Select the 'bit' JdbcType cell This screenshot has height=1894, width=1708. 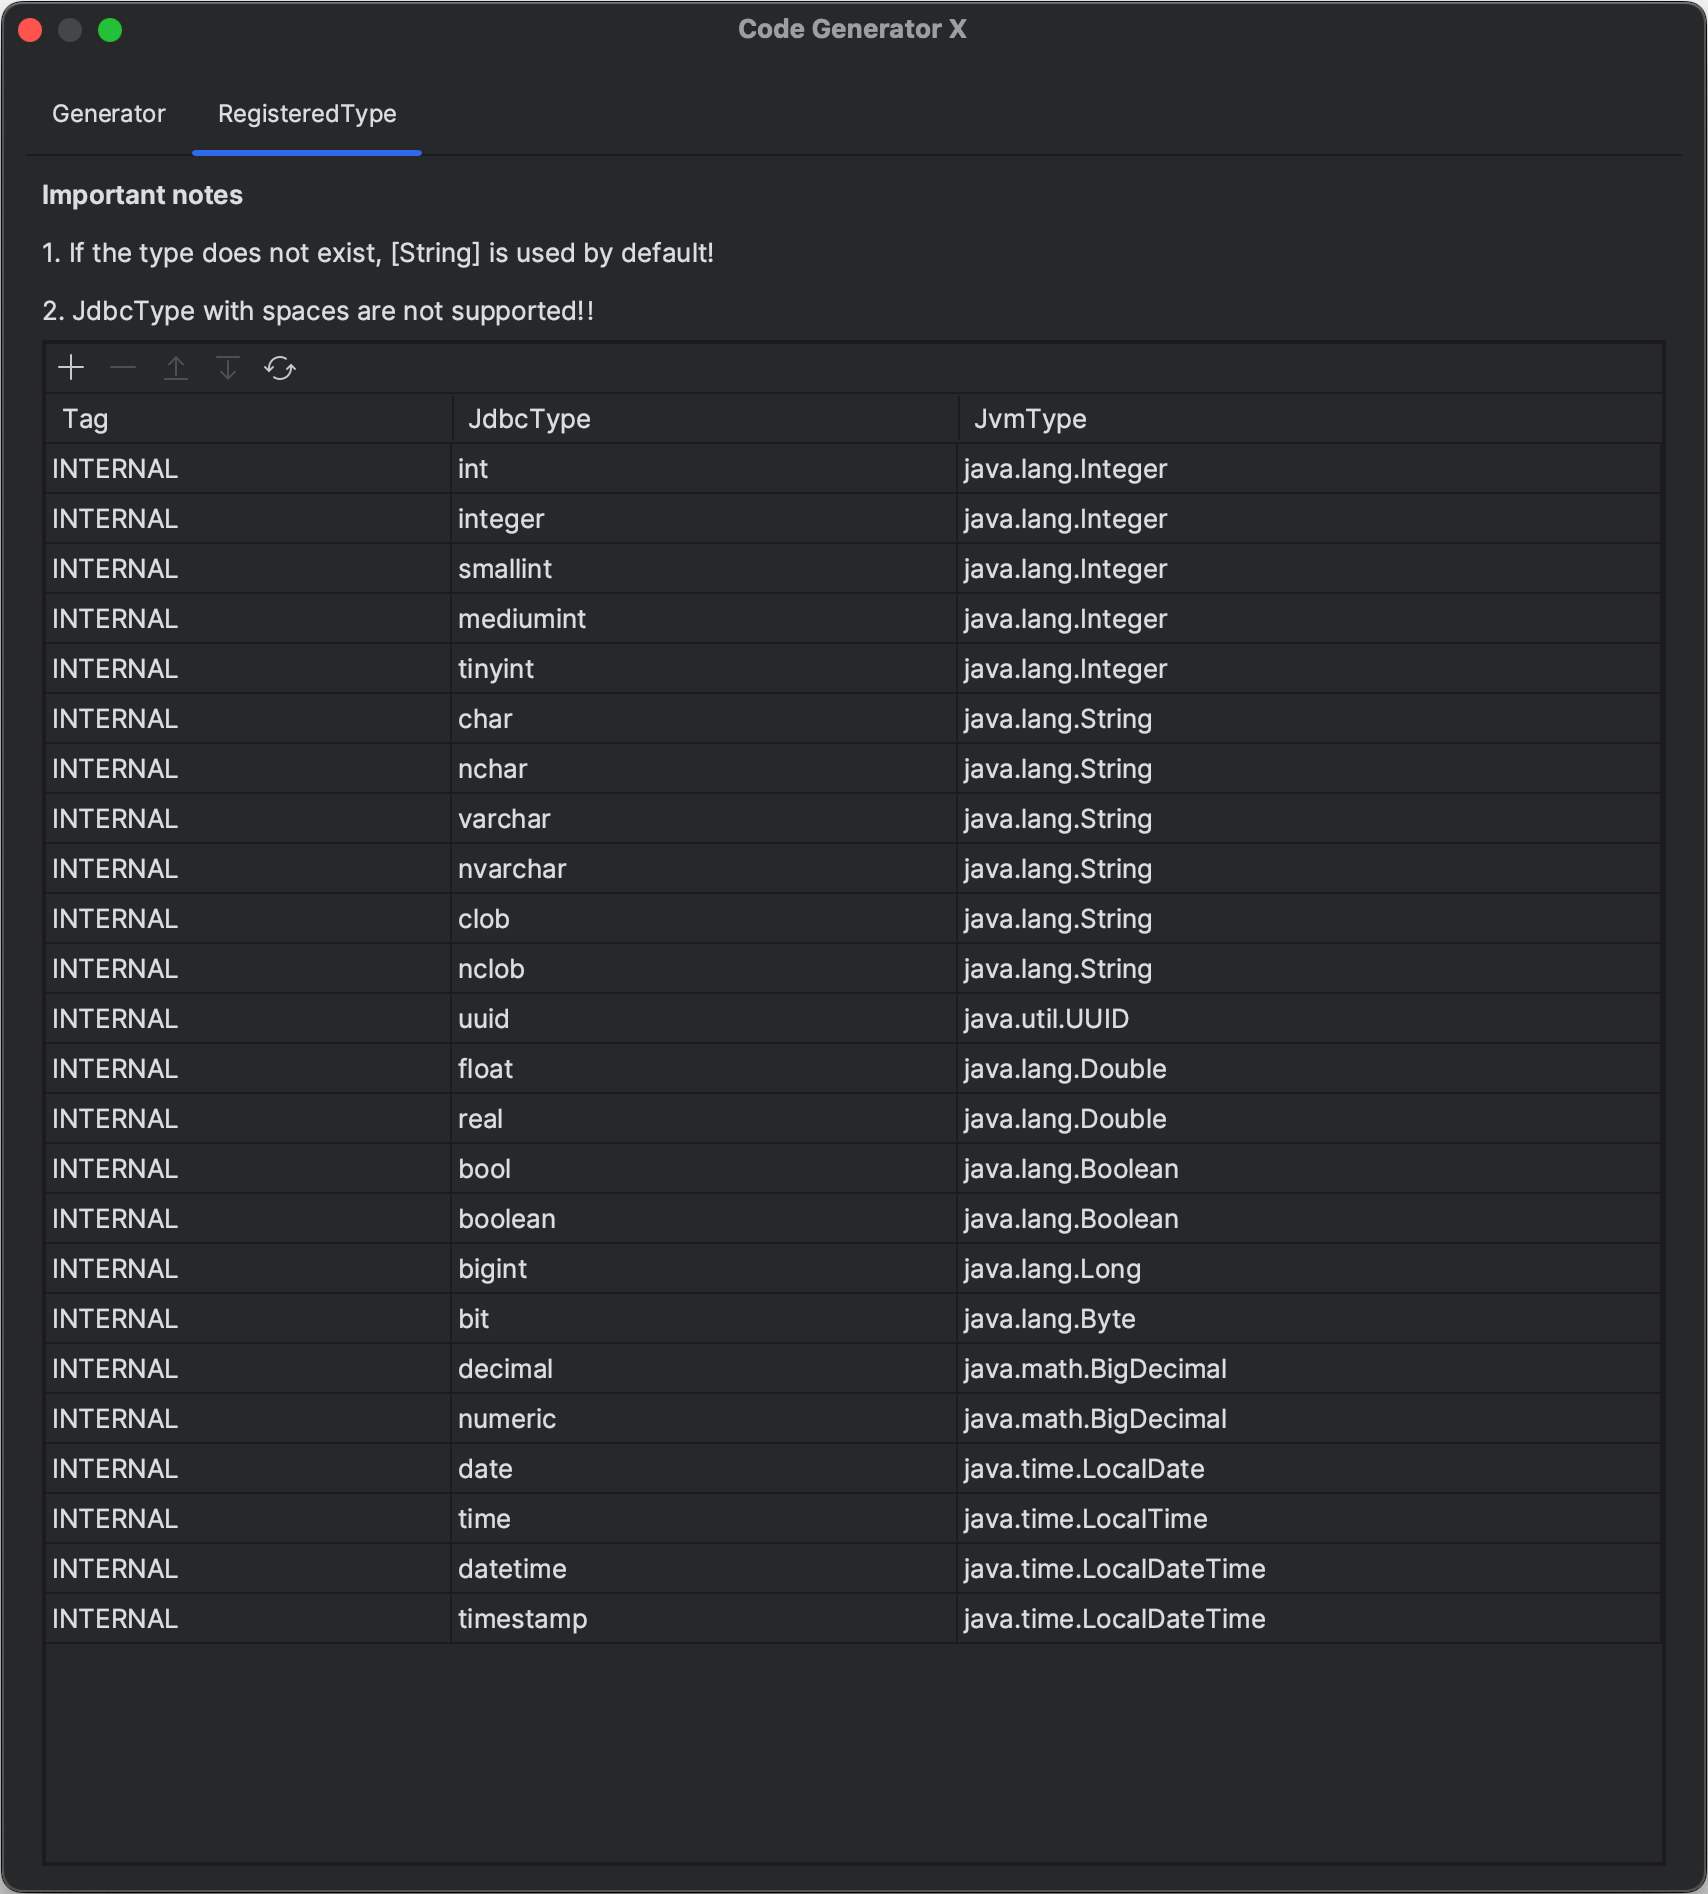pos(704,1319)
